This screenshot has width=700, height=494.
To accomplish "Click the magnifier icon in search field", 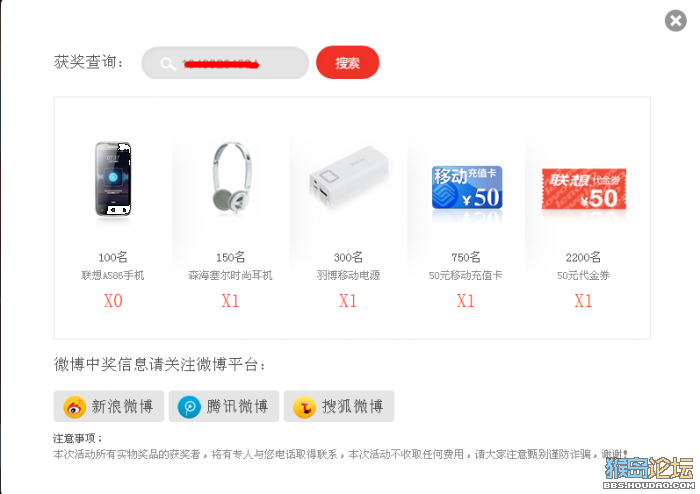I will coord(168,64).
